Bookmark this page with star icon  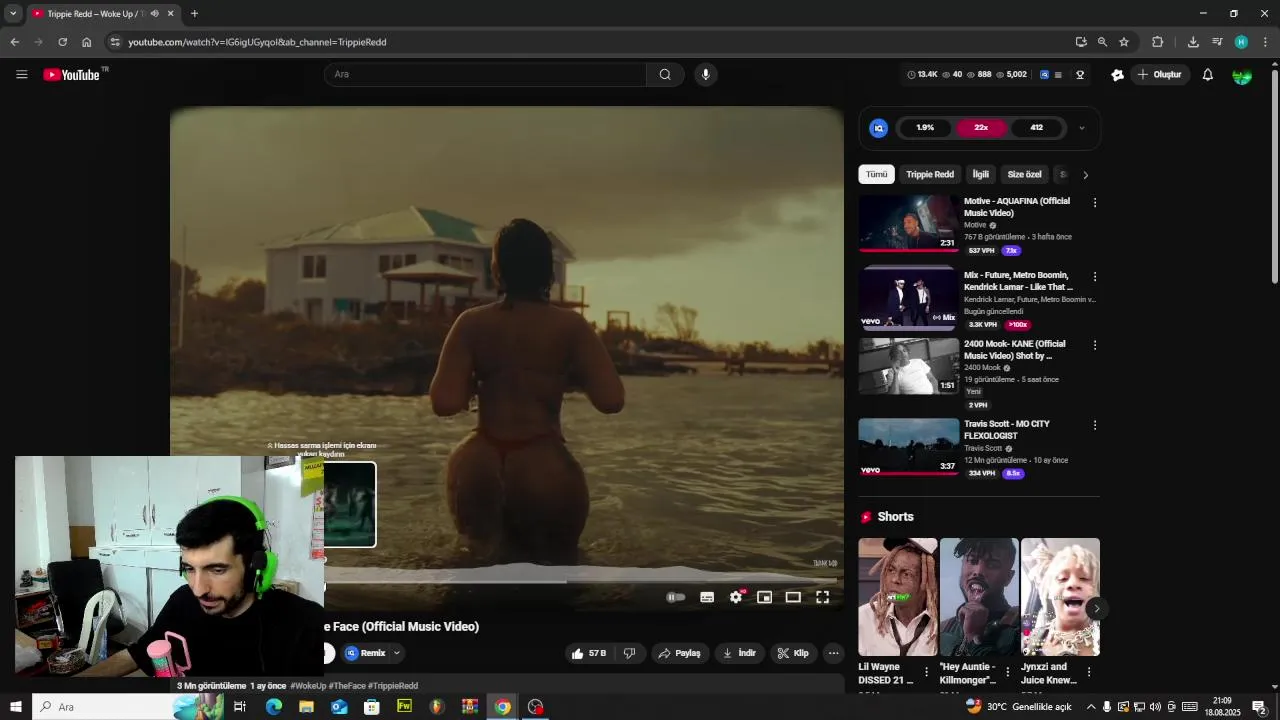coord(1124,42)
